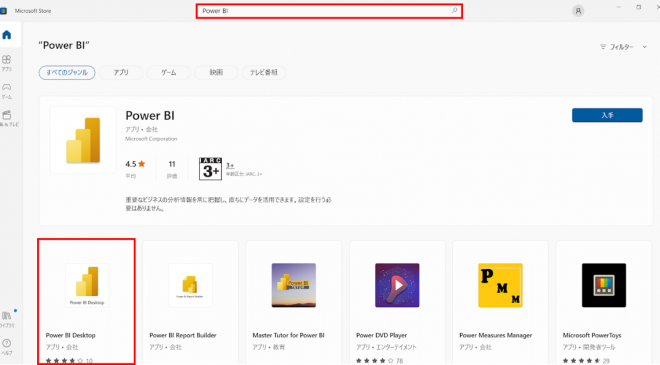Open the Power BI Desktop app tile icon
Viewport: 660px width, 365px height.
pos(87,285)
